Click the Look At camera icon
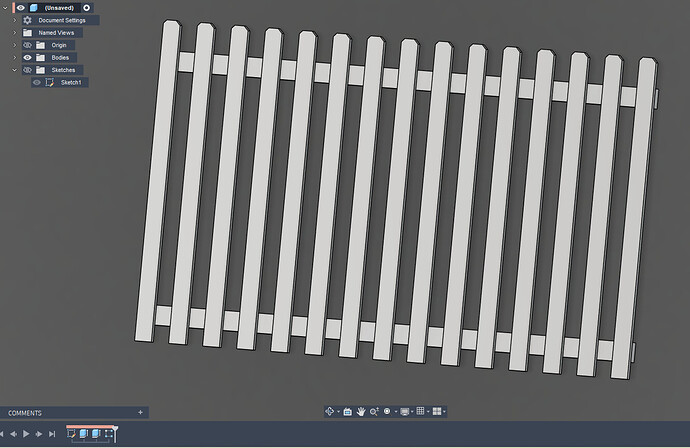 pyautogui.click(x=347, y=411)
